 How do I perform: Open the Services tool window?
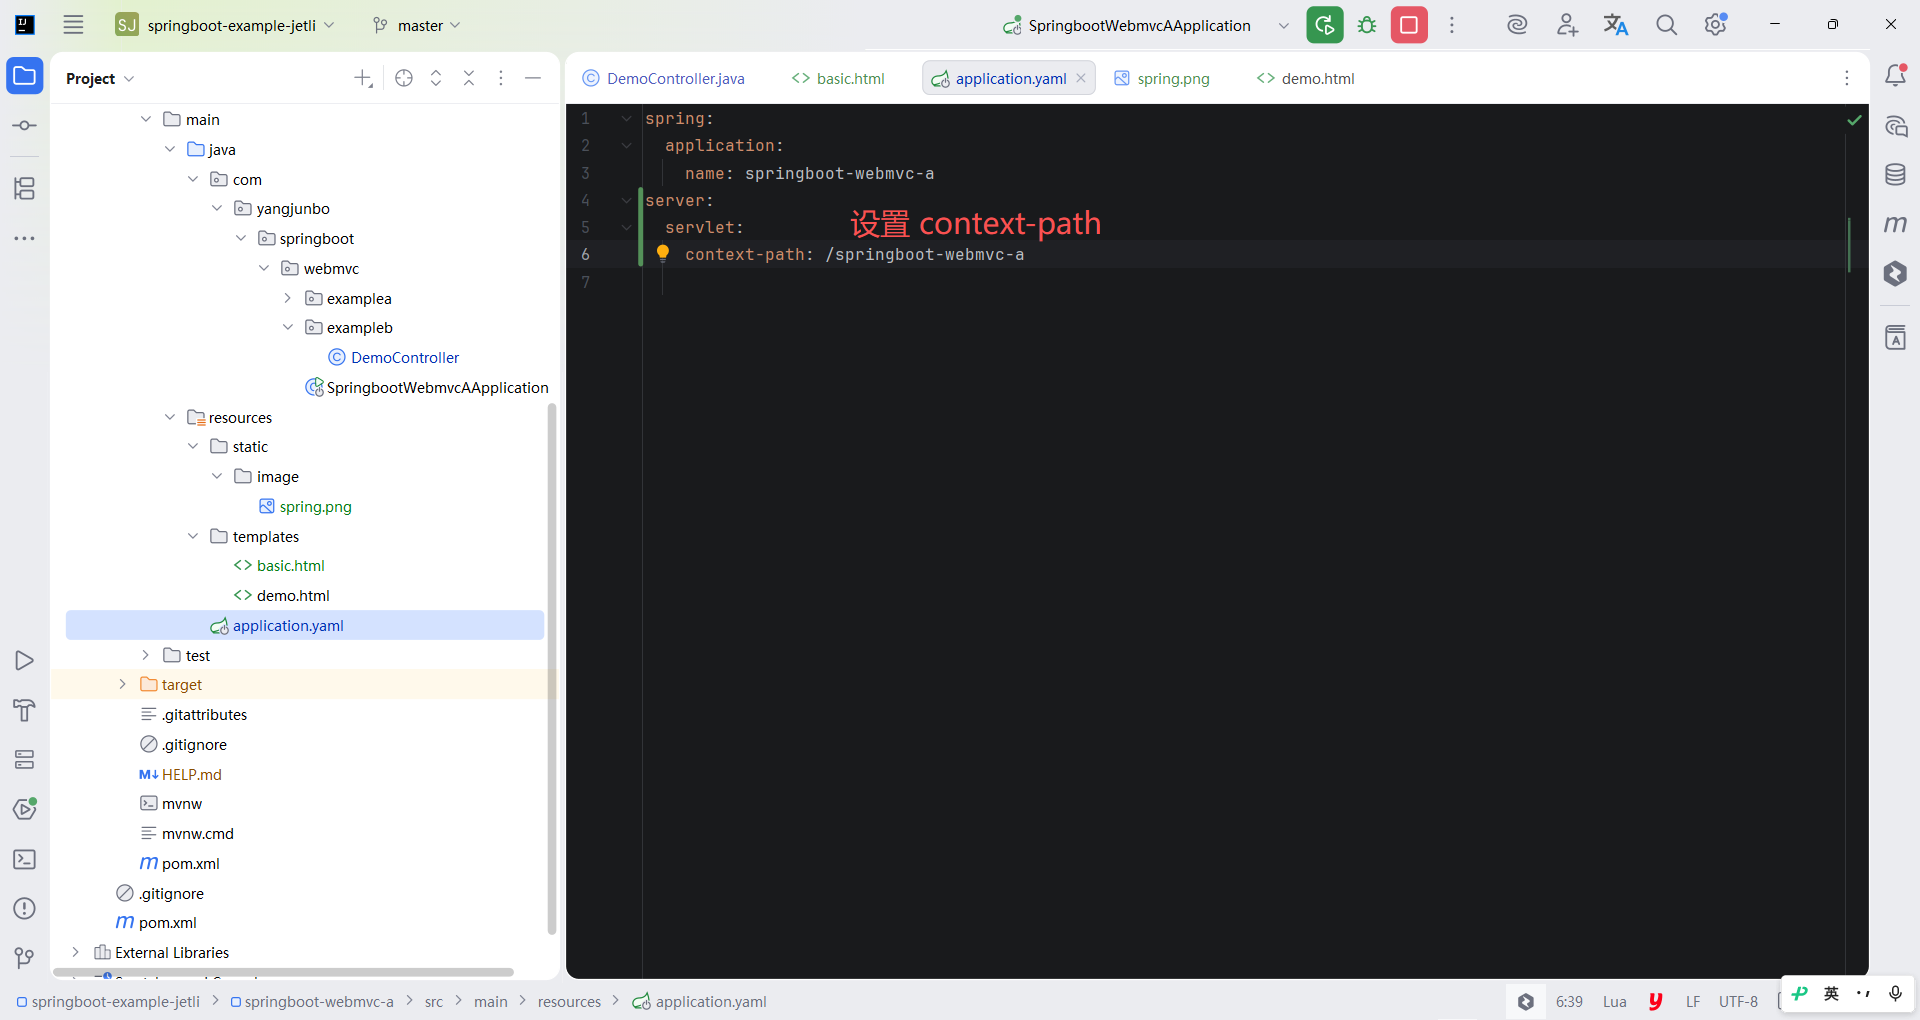[x=25, y=760]
